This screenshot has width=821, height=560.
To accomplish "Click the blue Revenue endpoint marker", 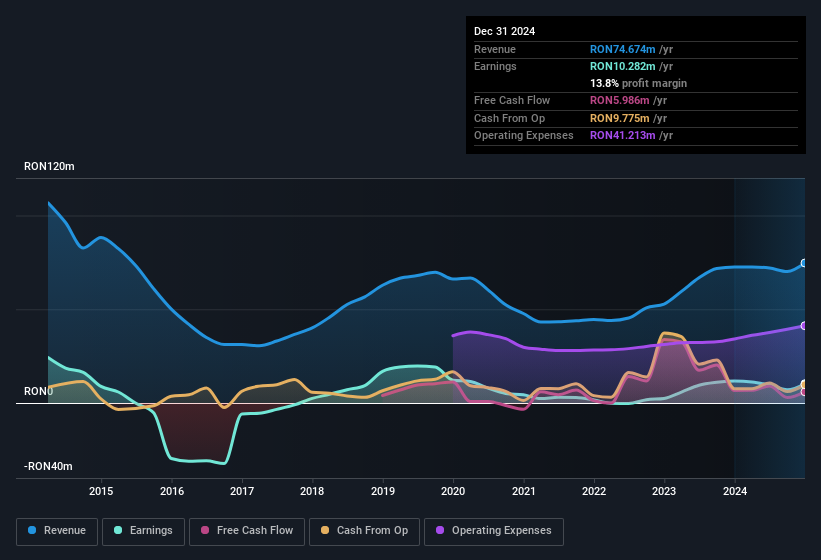I will click(x=804, y=263).
